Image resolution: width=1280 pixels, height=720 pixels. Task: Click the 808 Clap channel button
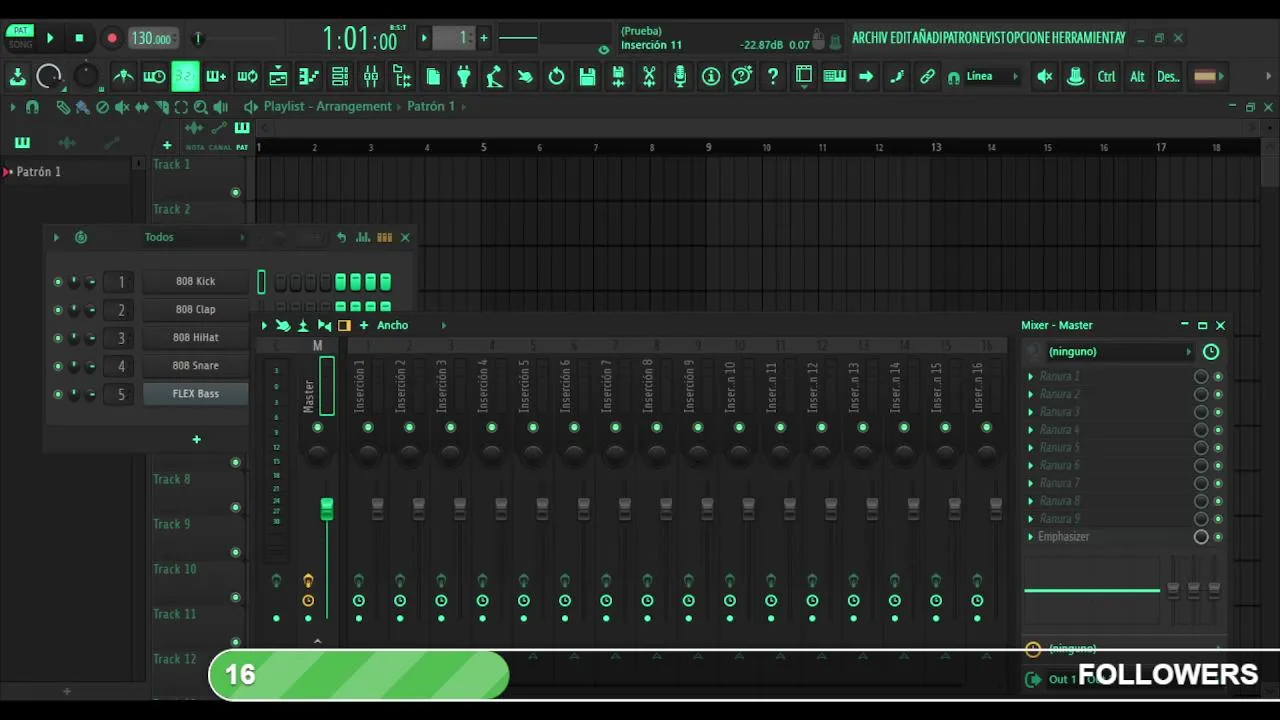(x=195, y=309)
